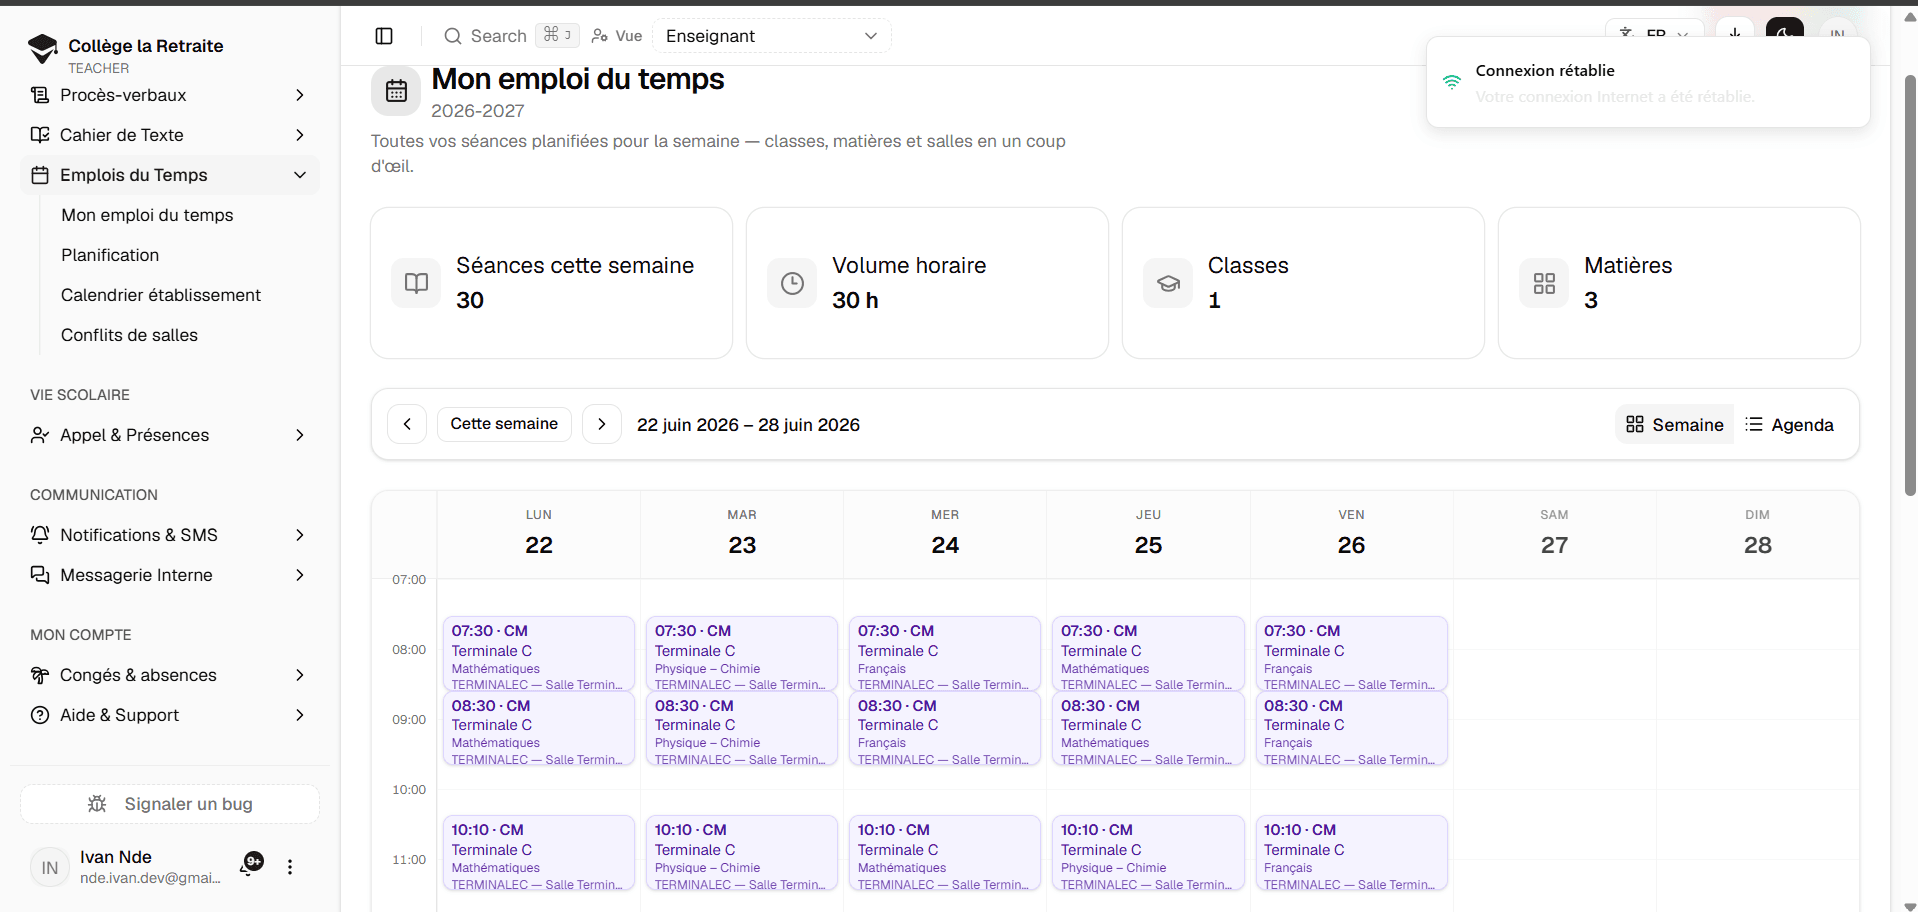Click the grid icon in Matières card

(x=1544, y=283)
